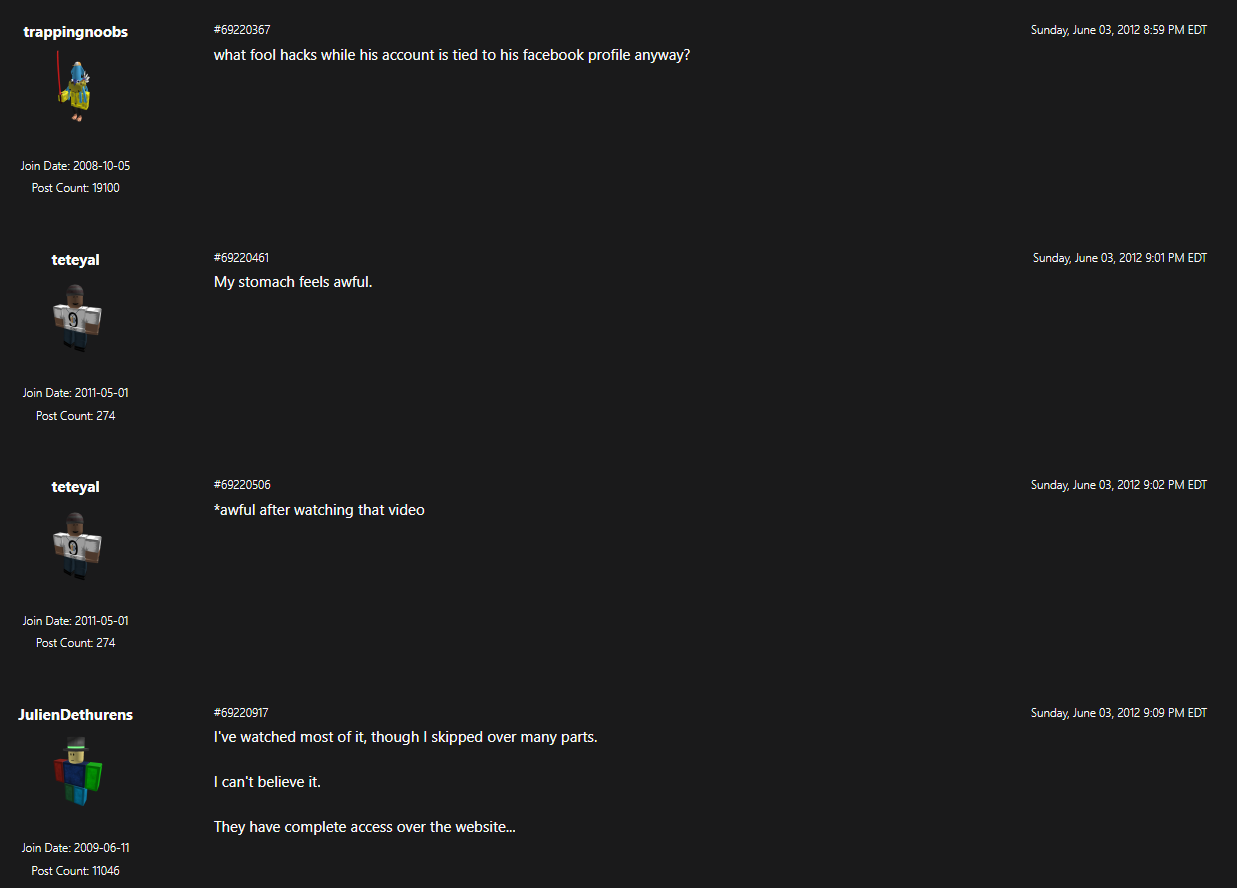Open JulienDethurens' top-hat avatar image

click(76, 771)
